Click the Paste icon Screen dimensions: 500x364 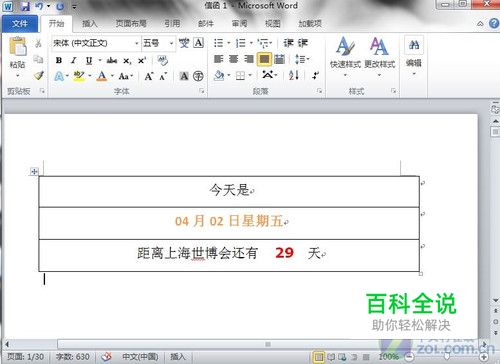pyautogui.click(x=18, y=46)
